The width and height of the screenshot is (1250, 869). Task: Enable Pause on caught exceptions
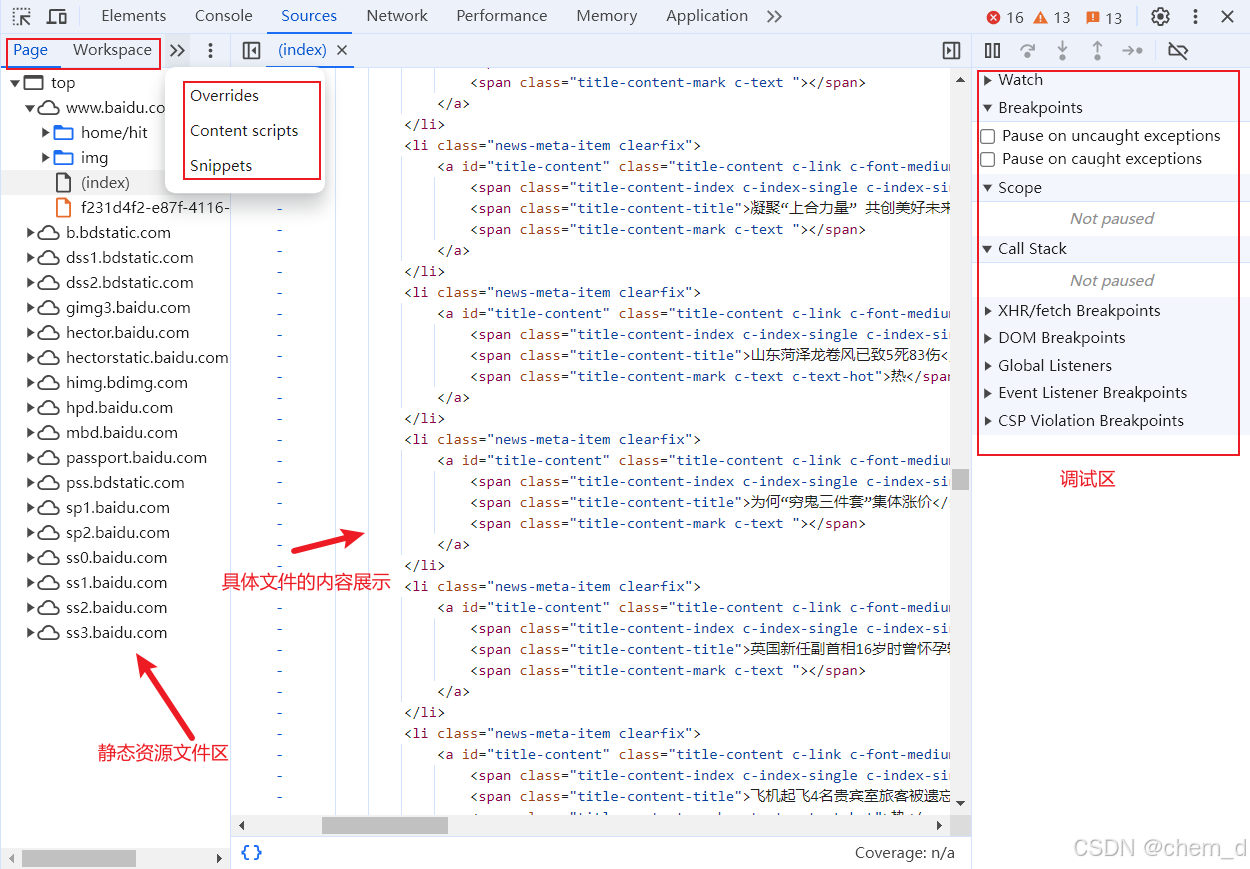click(988, 159)
